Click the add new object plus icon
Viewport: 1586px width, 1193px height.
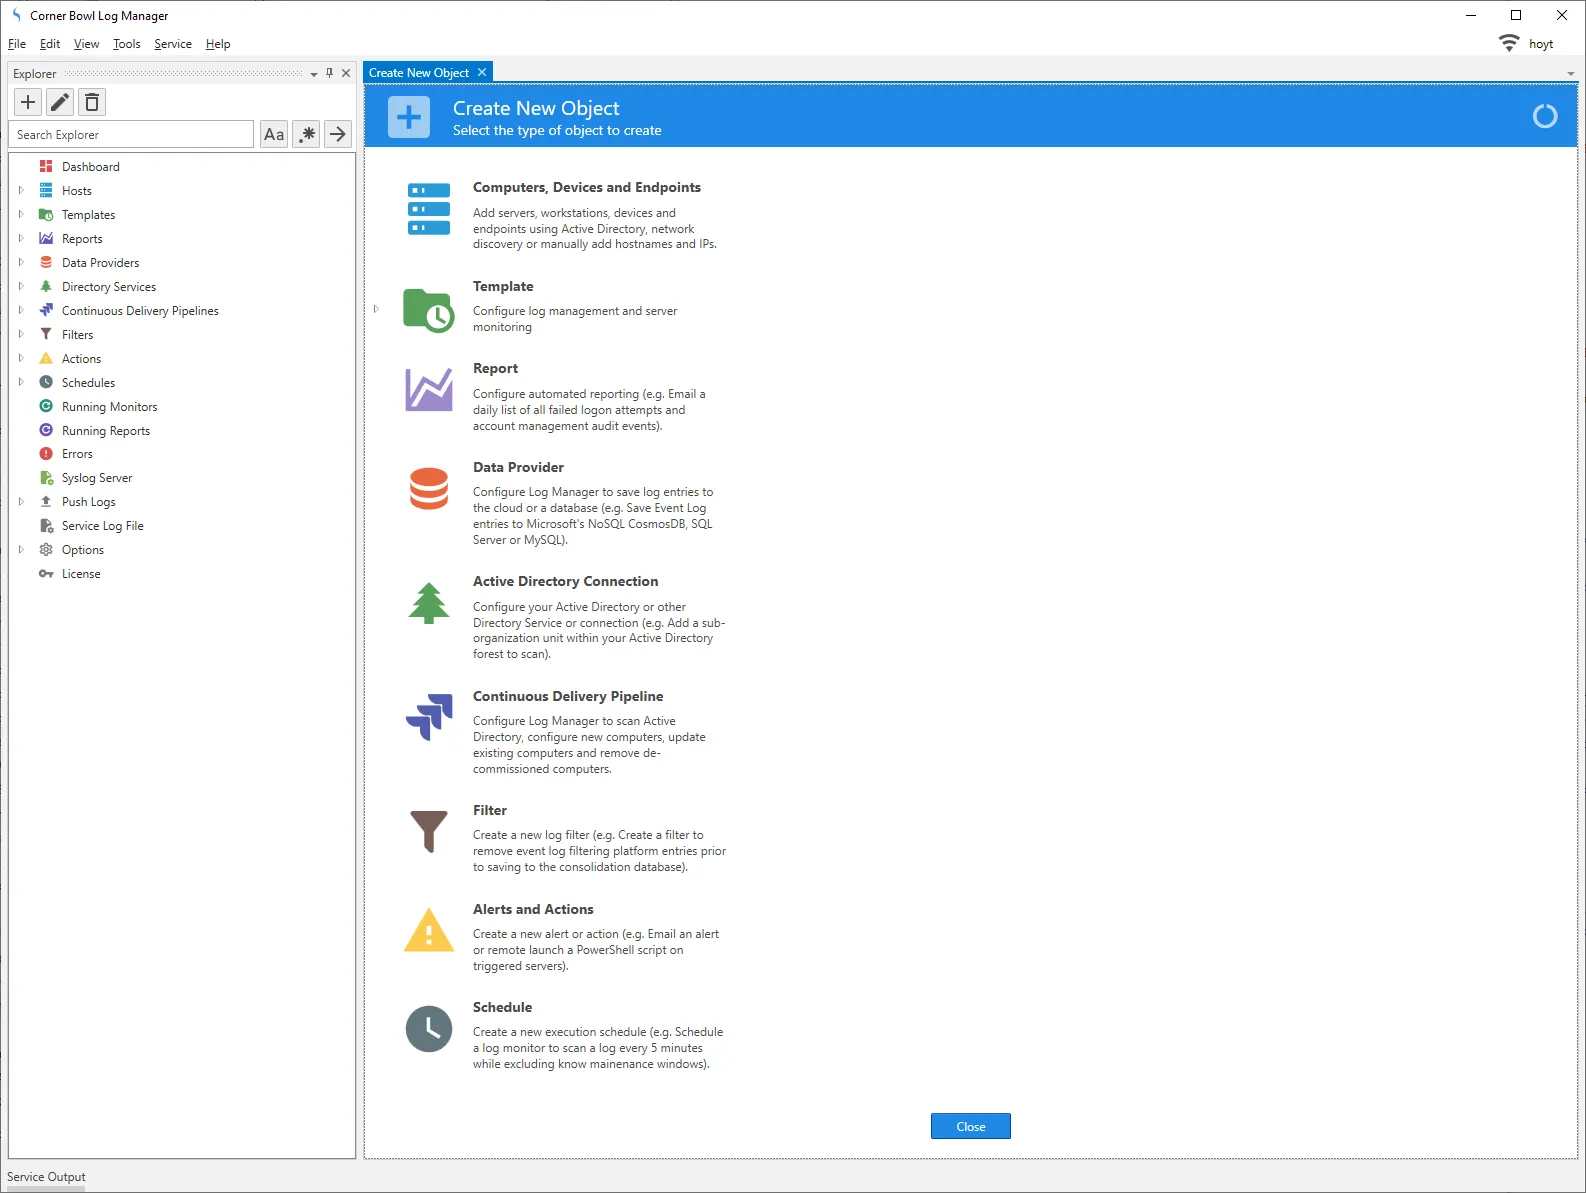click(x=28, y=102)
